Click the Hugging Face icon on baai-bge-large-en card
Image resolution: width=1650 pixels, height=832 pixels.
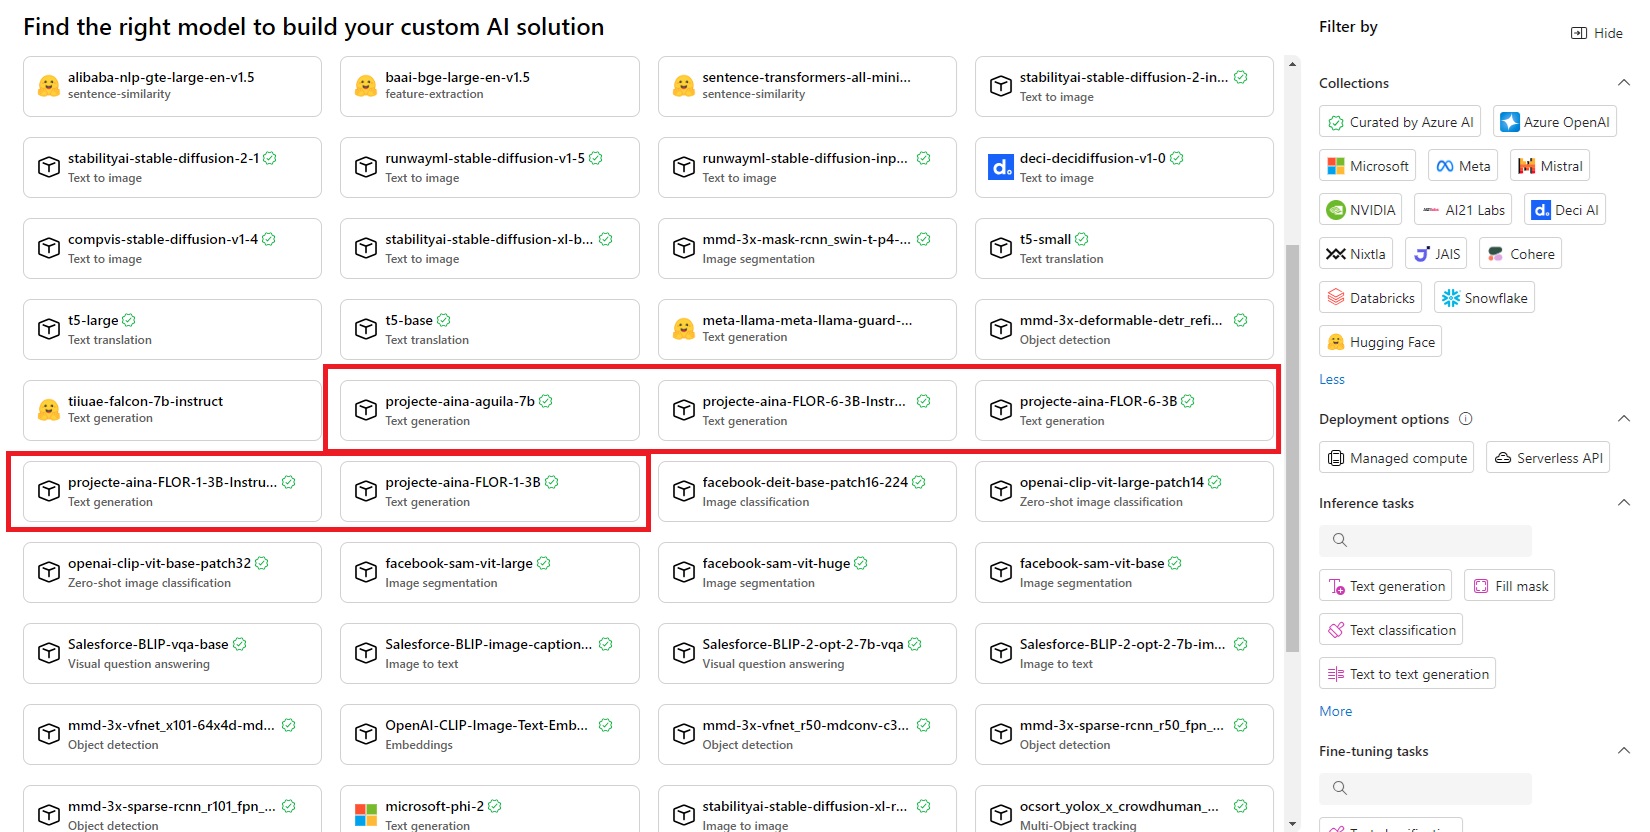pyautogui.click(x=366, y=86)
